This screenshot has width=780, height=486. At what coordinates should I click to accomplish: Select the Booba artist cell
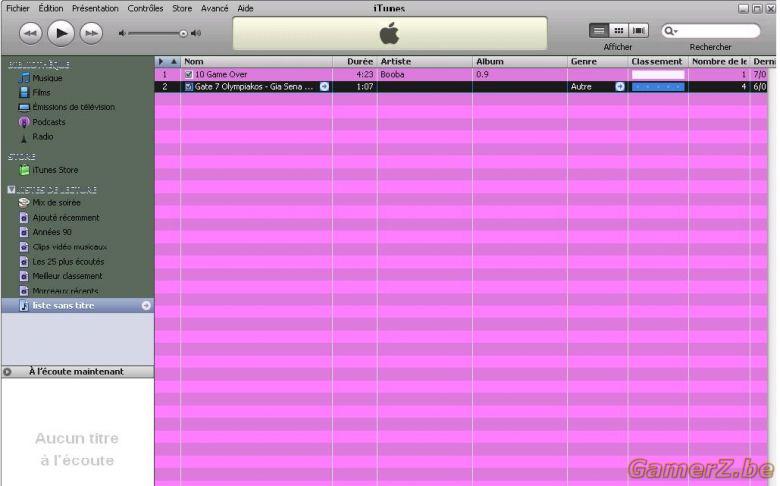pos(425,75)
